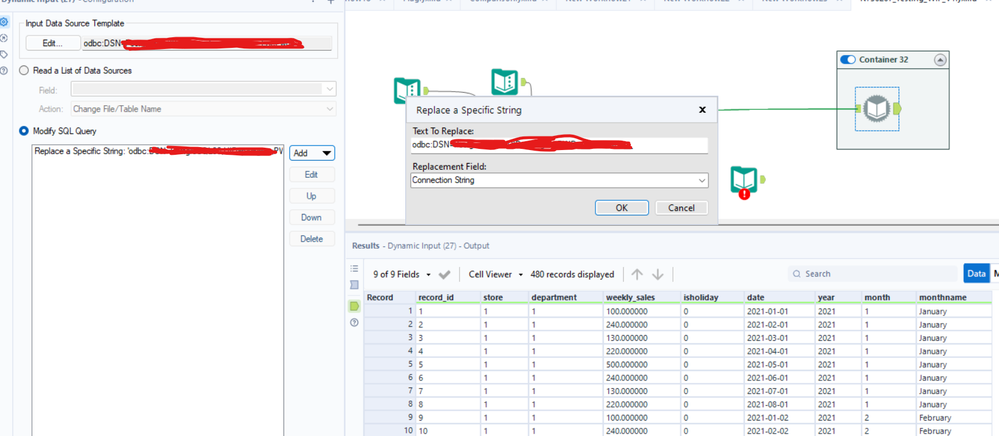Viewport: 999px width, 436px height.
Task: Select Read a List of Data Sources
Action: (24, 70)
